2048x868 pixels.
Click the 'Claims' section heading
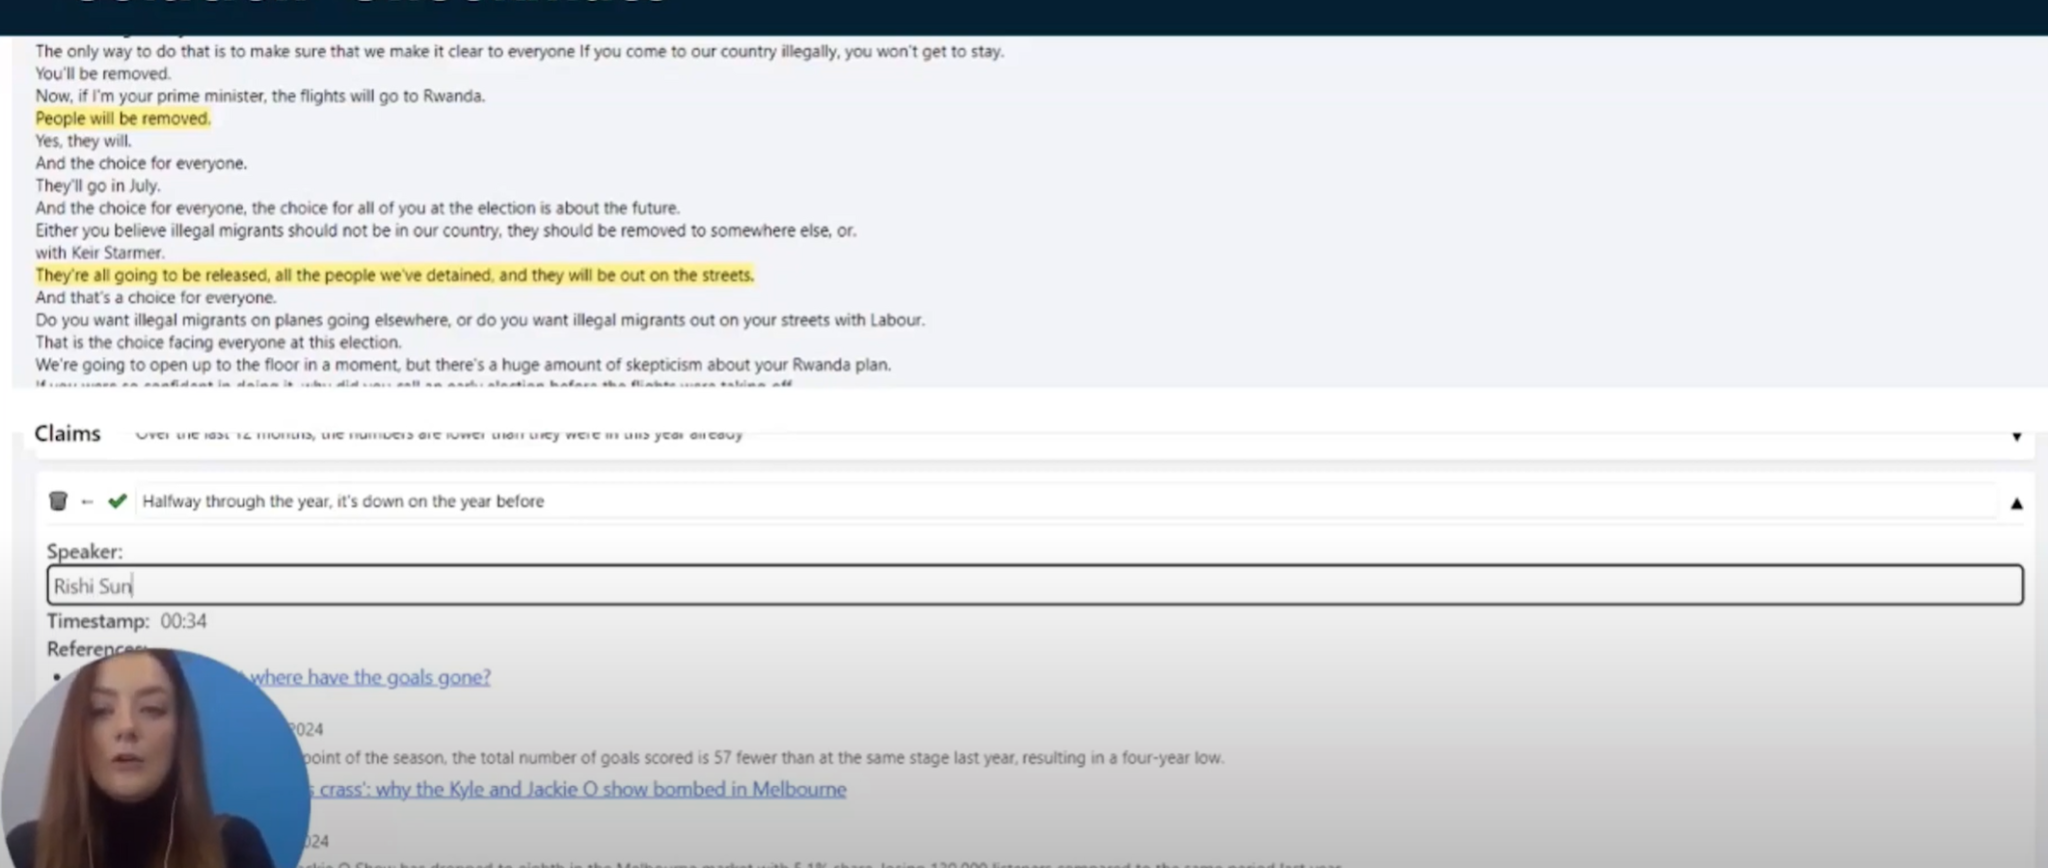[67, 433]
